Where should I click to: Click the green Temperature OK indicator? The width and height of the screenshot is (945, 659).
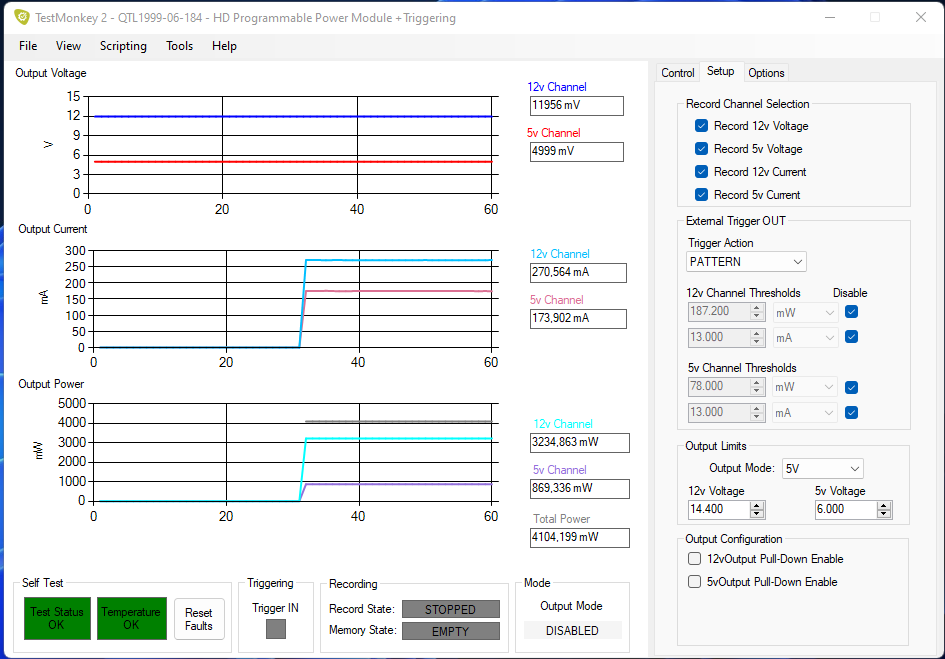coord(131,618)
